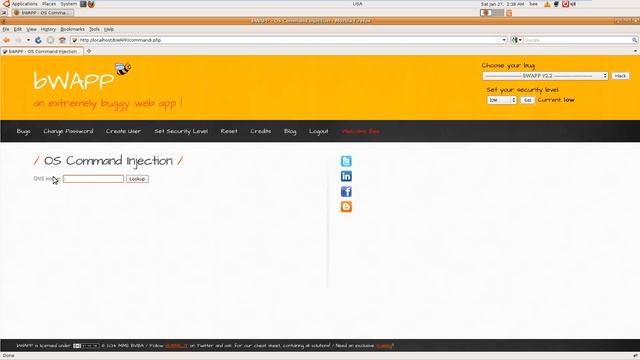The image size is (640, 360).
Task: Open the Facebook social icon
Action: pos(346,191)
